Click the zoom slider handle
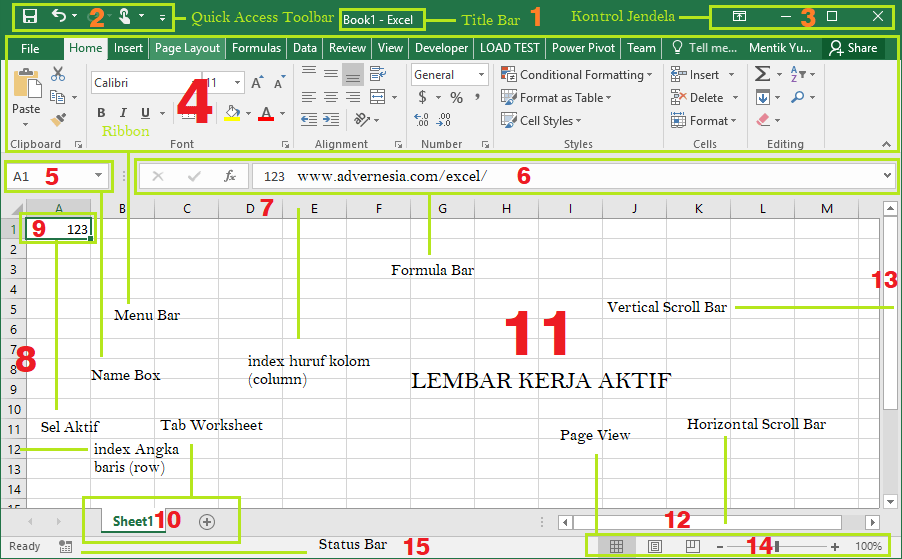This screenshot has height=559, width=902. point(777,546)
